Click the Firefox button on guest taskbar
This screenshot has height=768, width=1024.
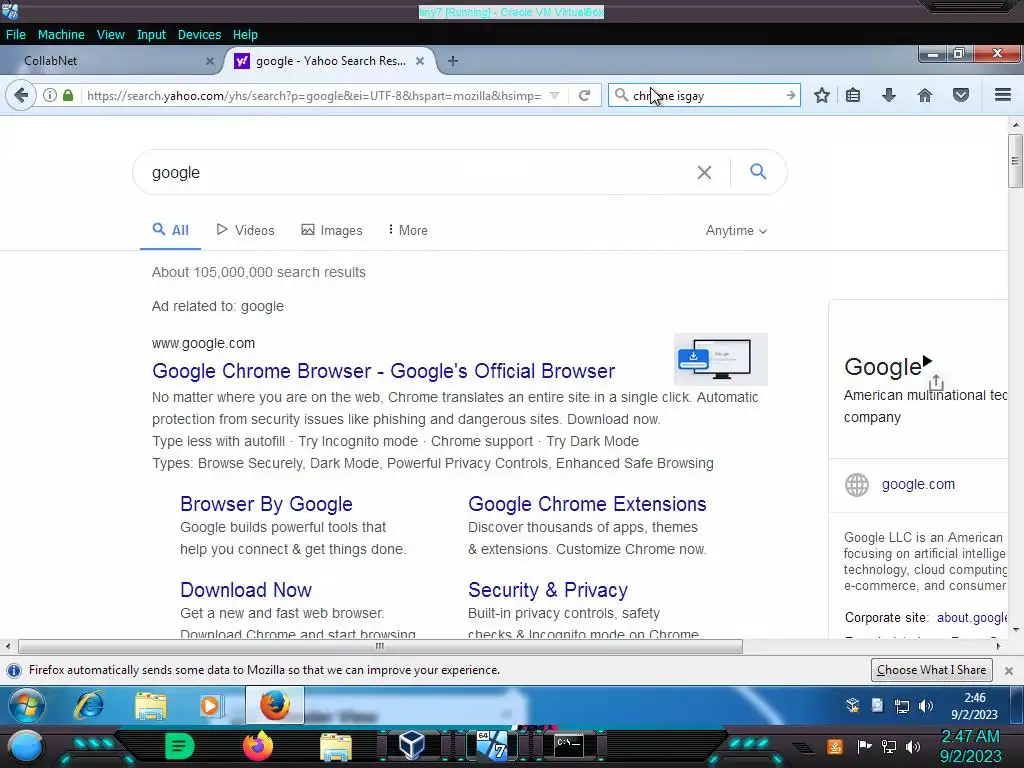[x=275, y=705]
